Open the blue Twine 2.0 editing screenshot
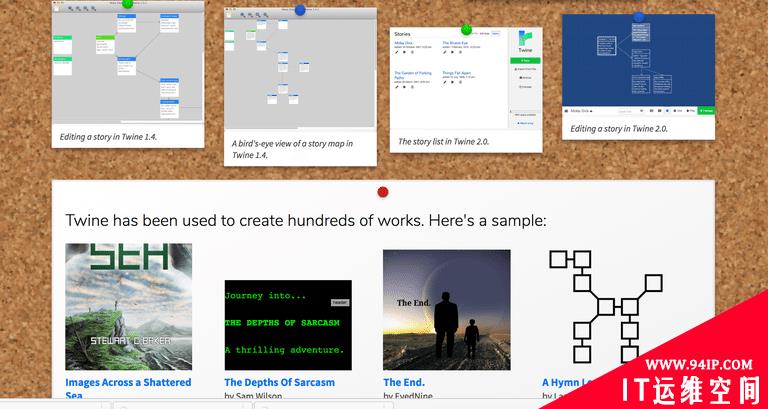The image size is (768, 409). (638, 65)
